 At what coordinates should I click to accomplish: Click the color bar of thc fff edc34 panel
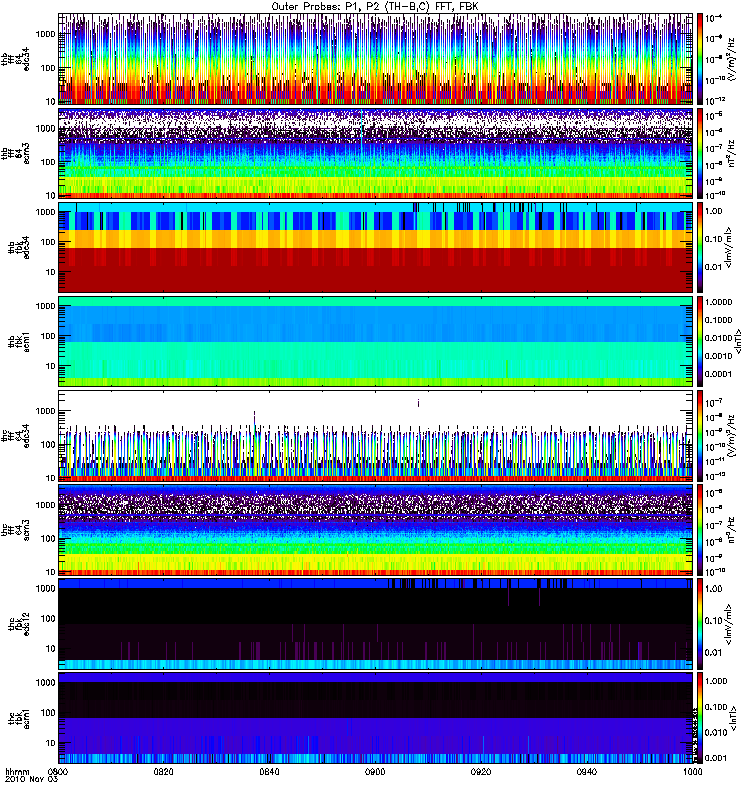[699, 435]
